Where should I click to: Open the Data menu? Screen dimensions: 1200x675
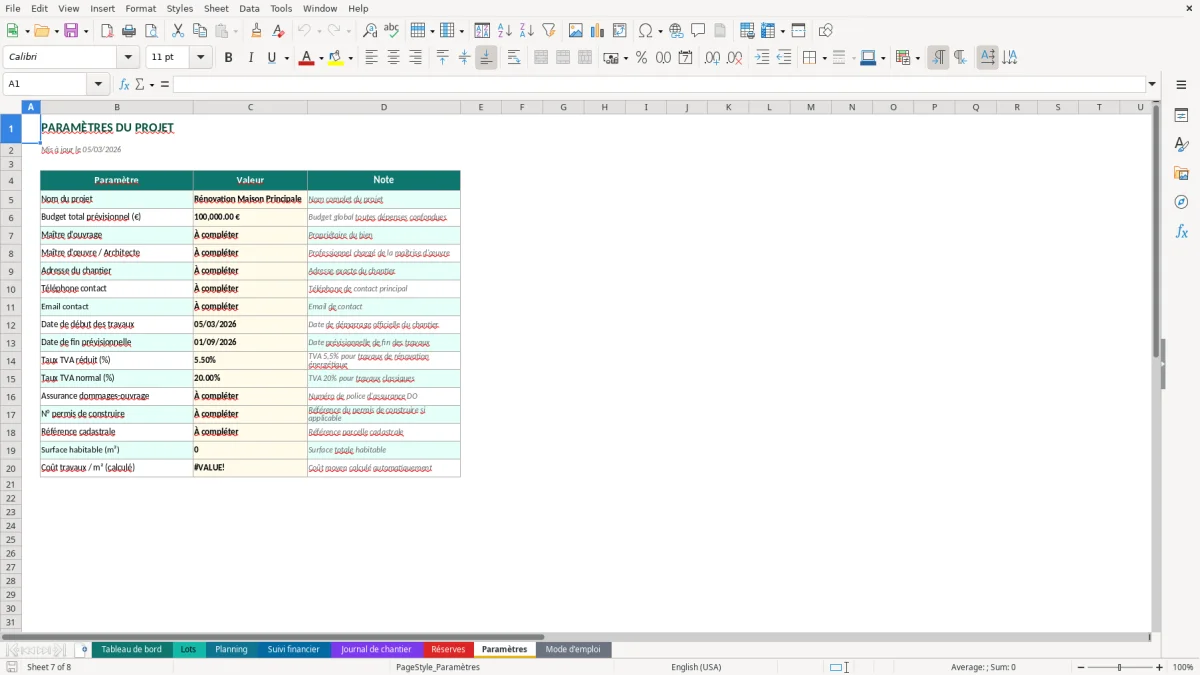[x=249, y=8]
